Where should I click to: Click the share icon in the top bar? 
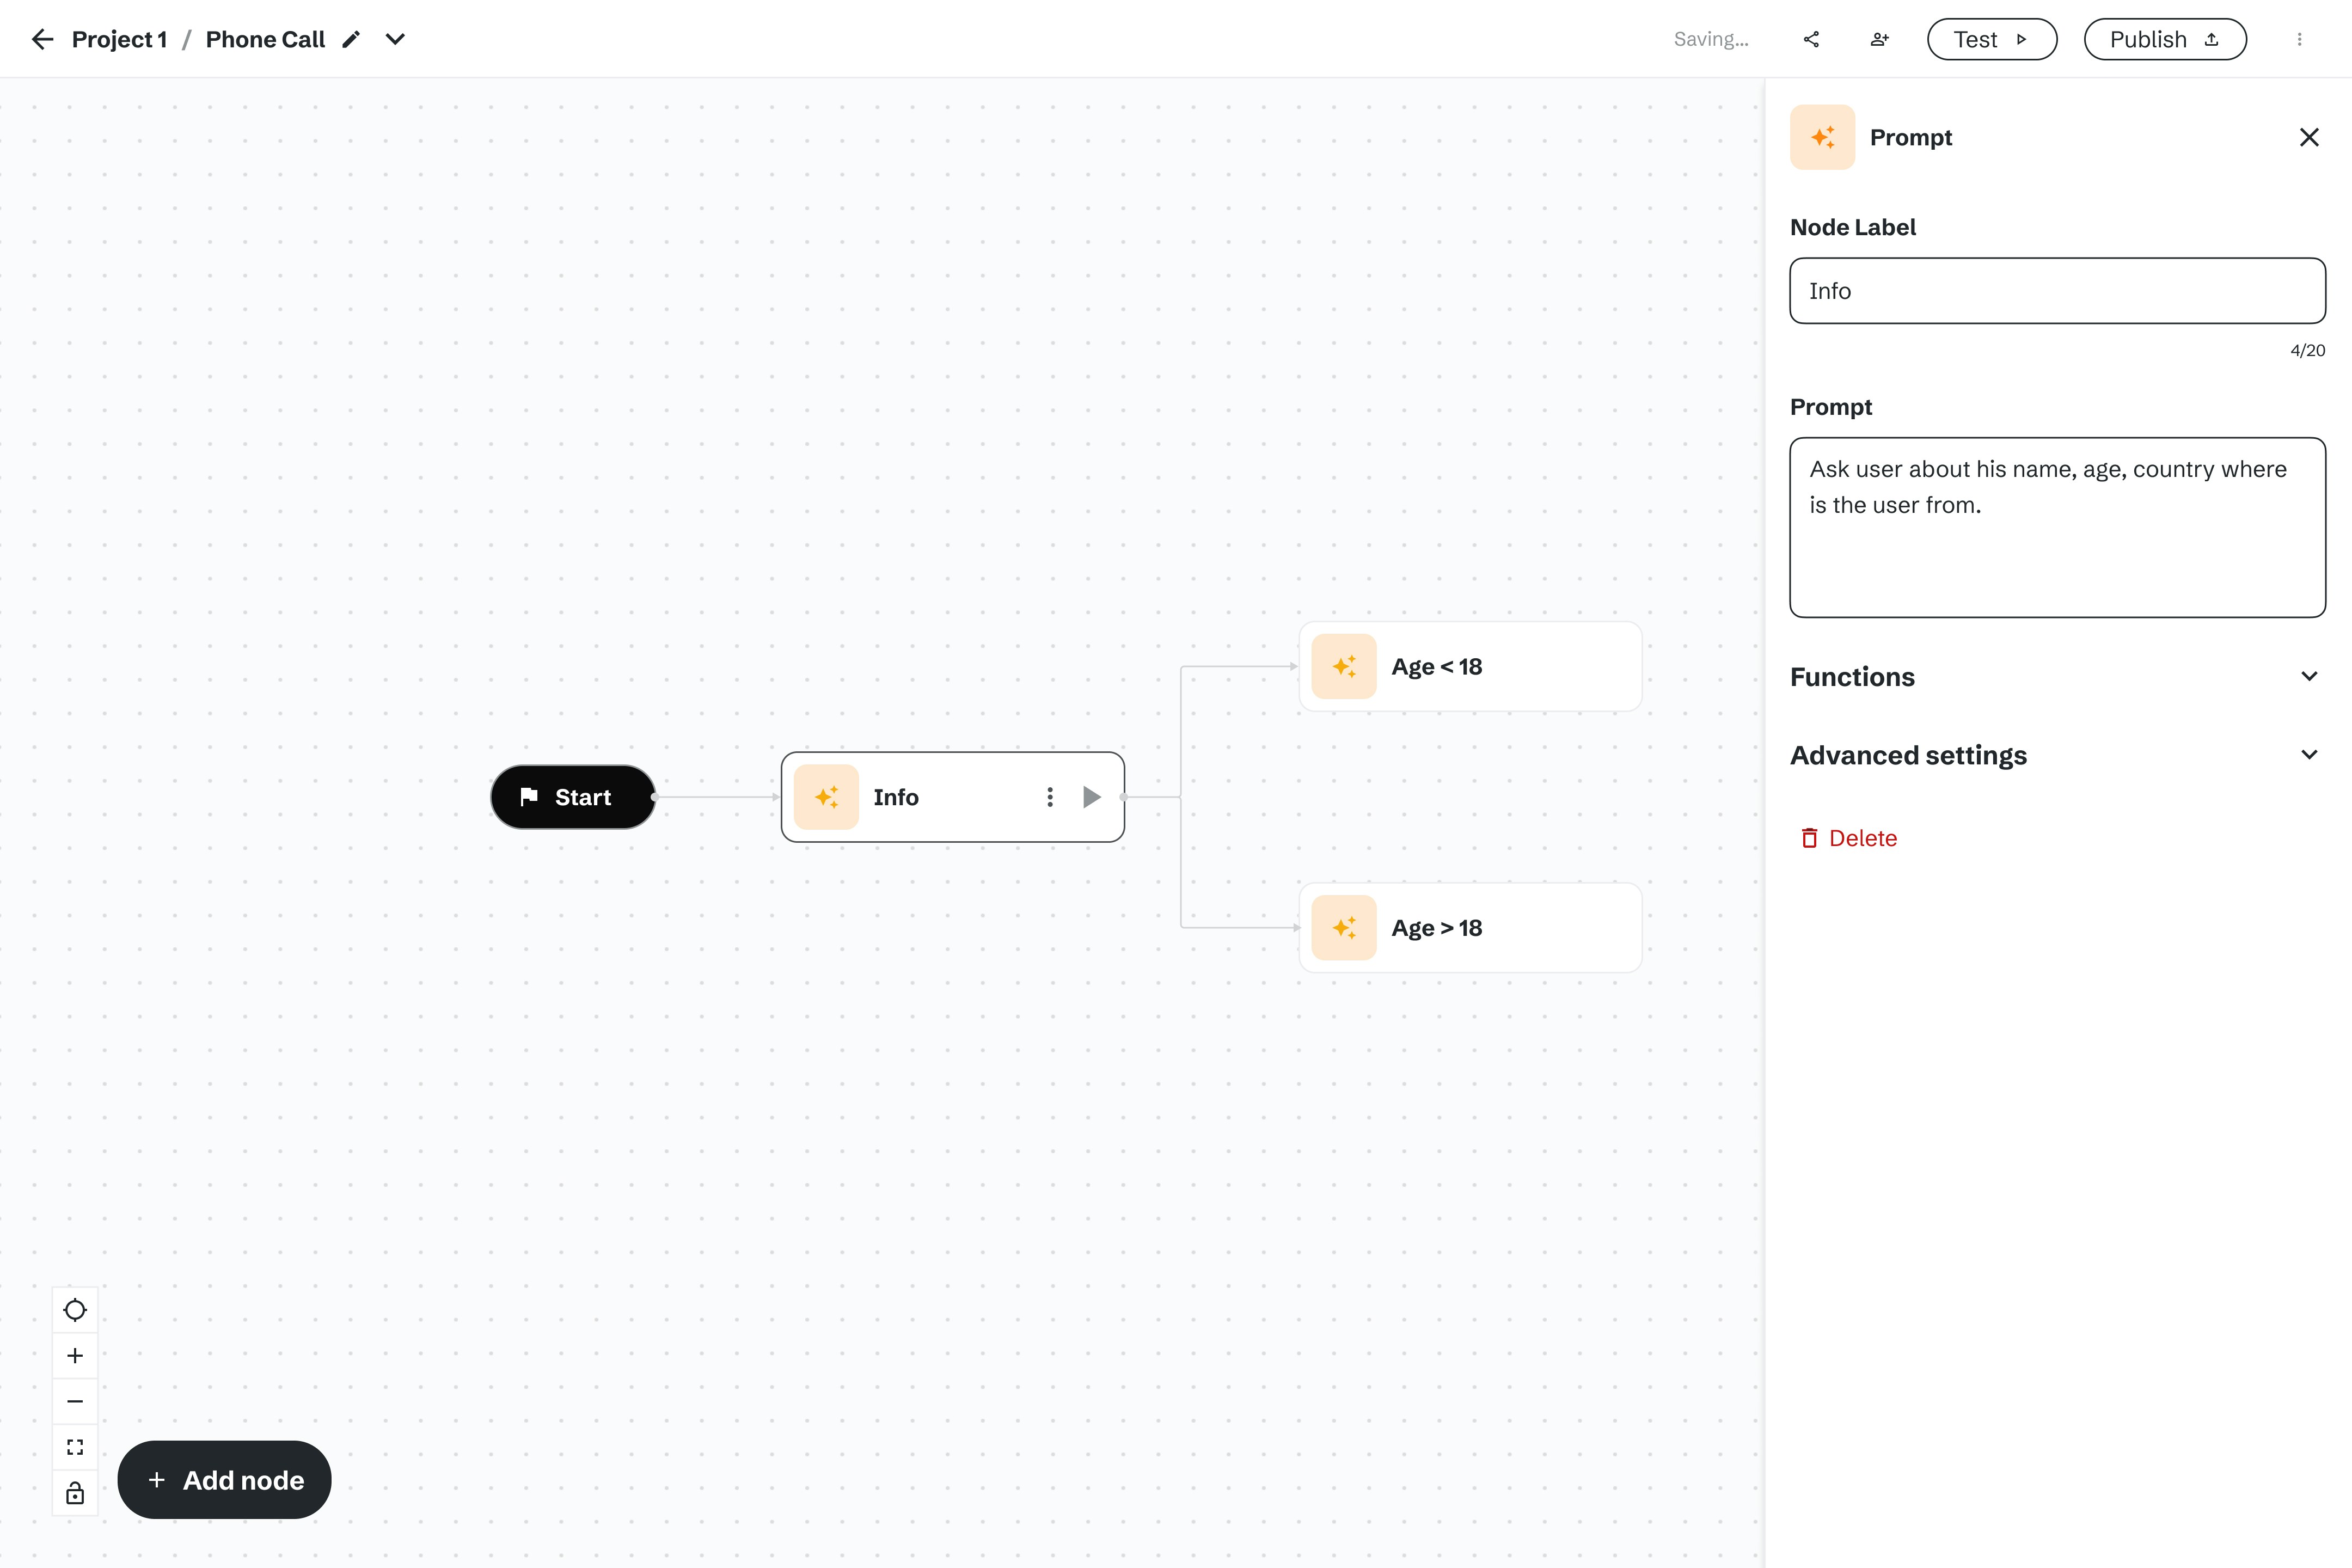pos(1811,39)
